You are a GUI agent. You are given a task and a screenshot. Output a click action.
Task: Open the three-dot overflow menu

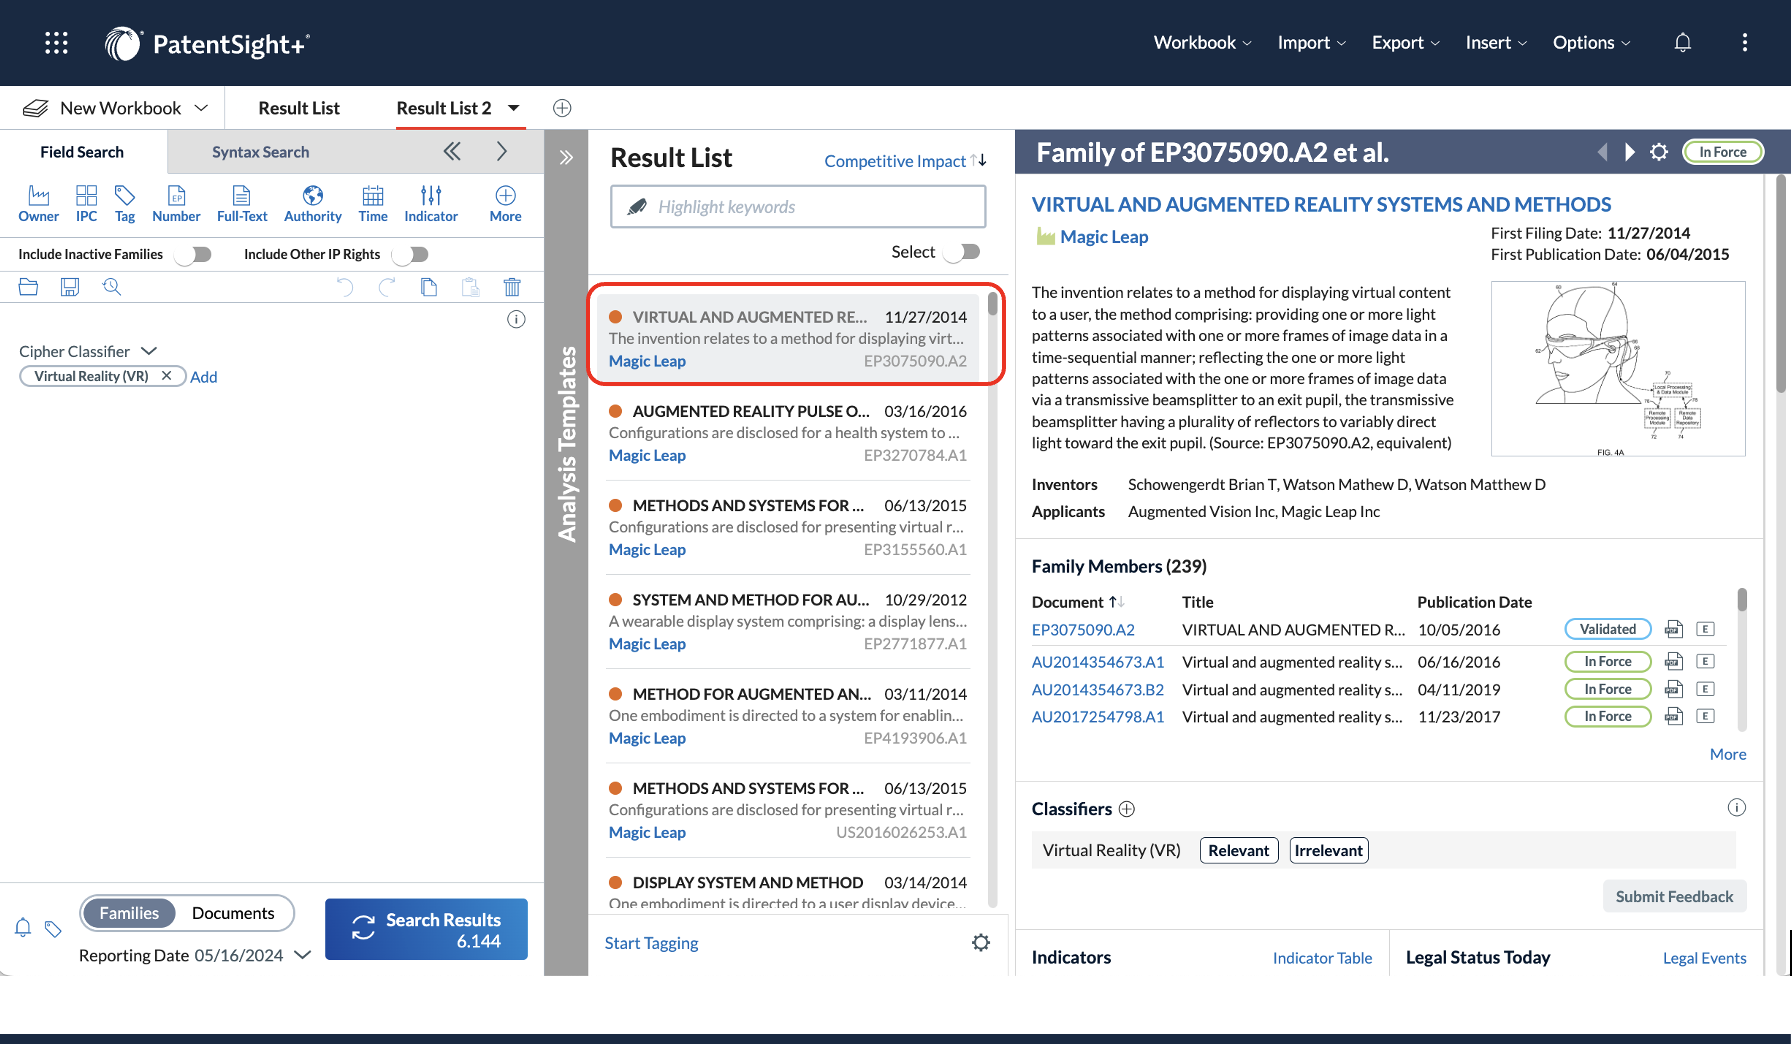[1745, 43]
